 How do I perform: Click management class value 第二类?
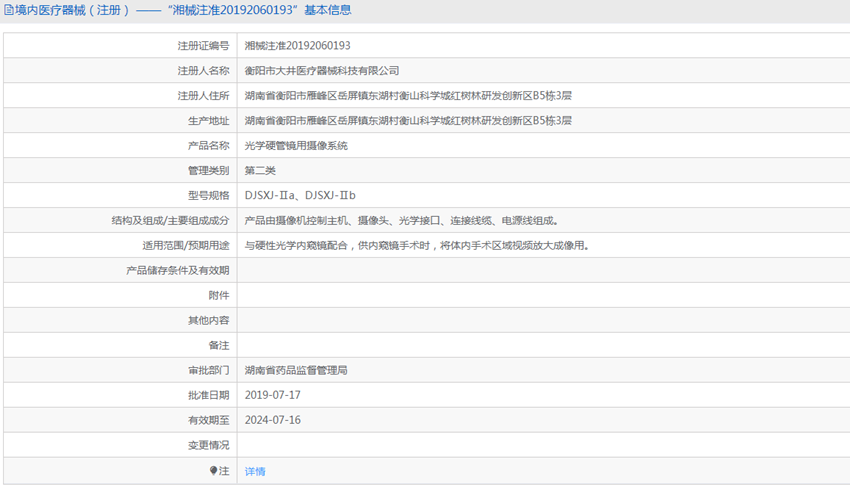[260, 170]
